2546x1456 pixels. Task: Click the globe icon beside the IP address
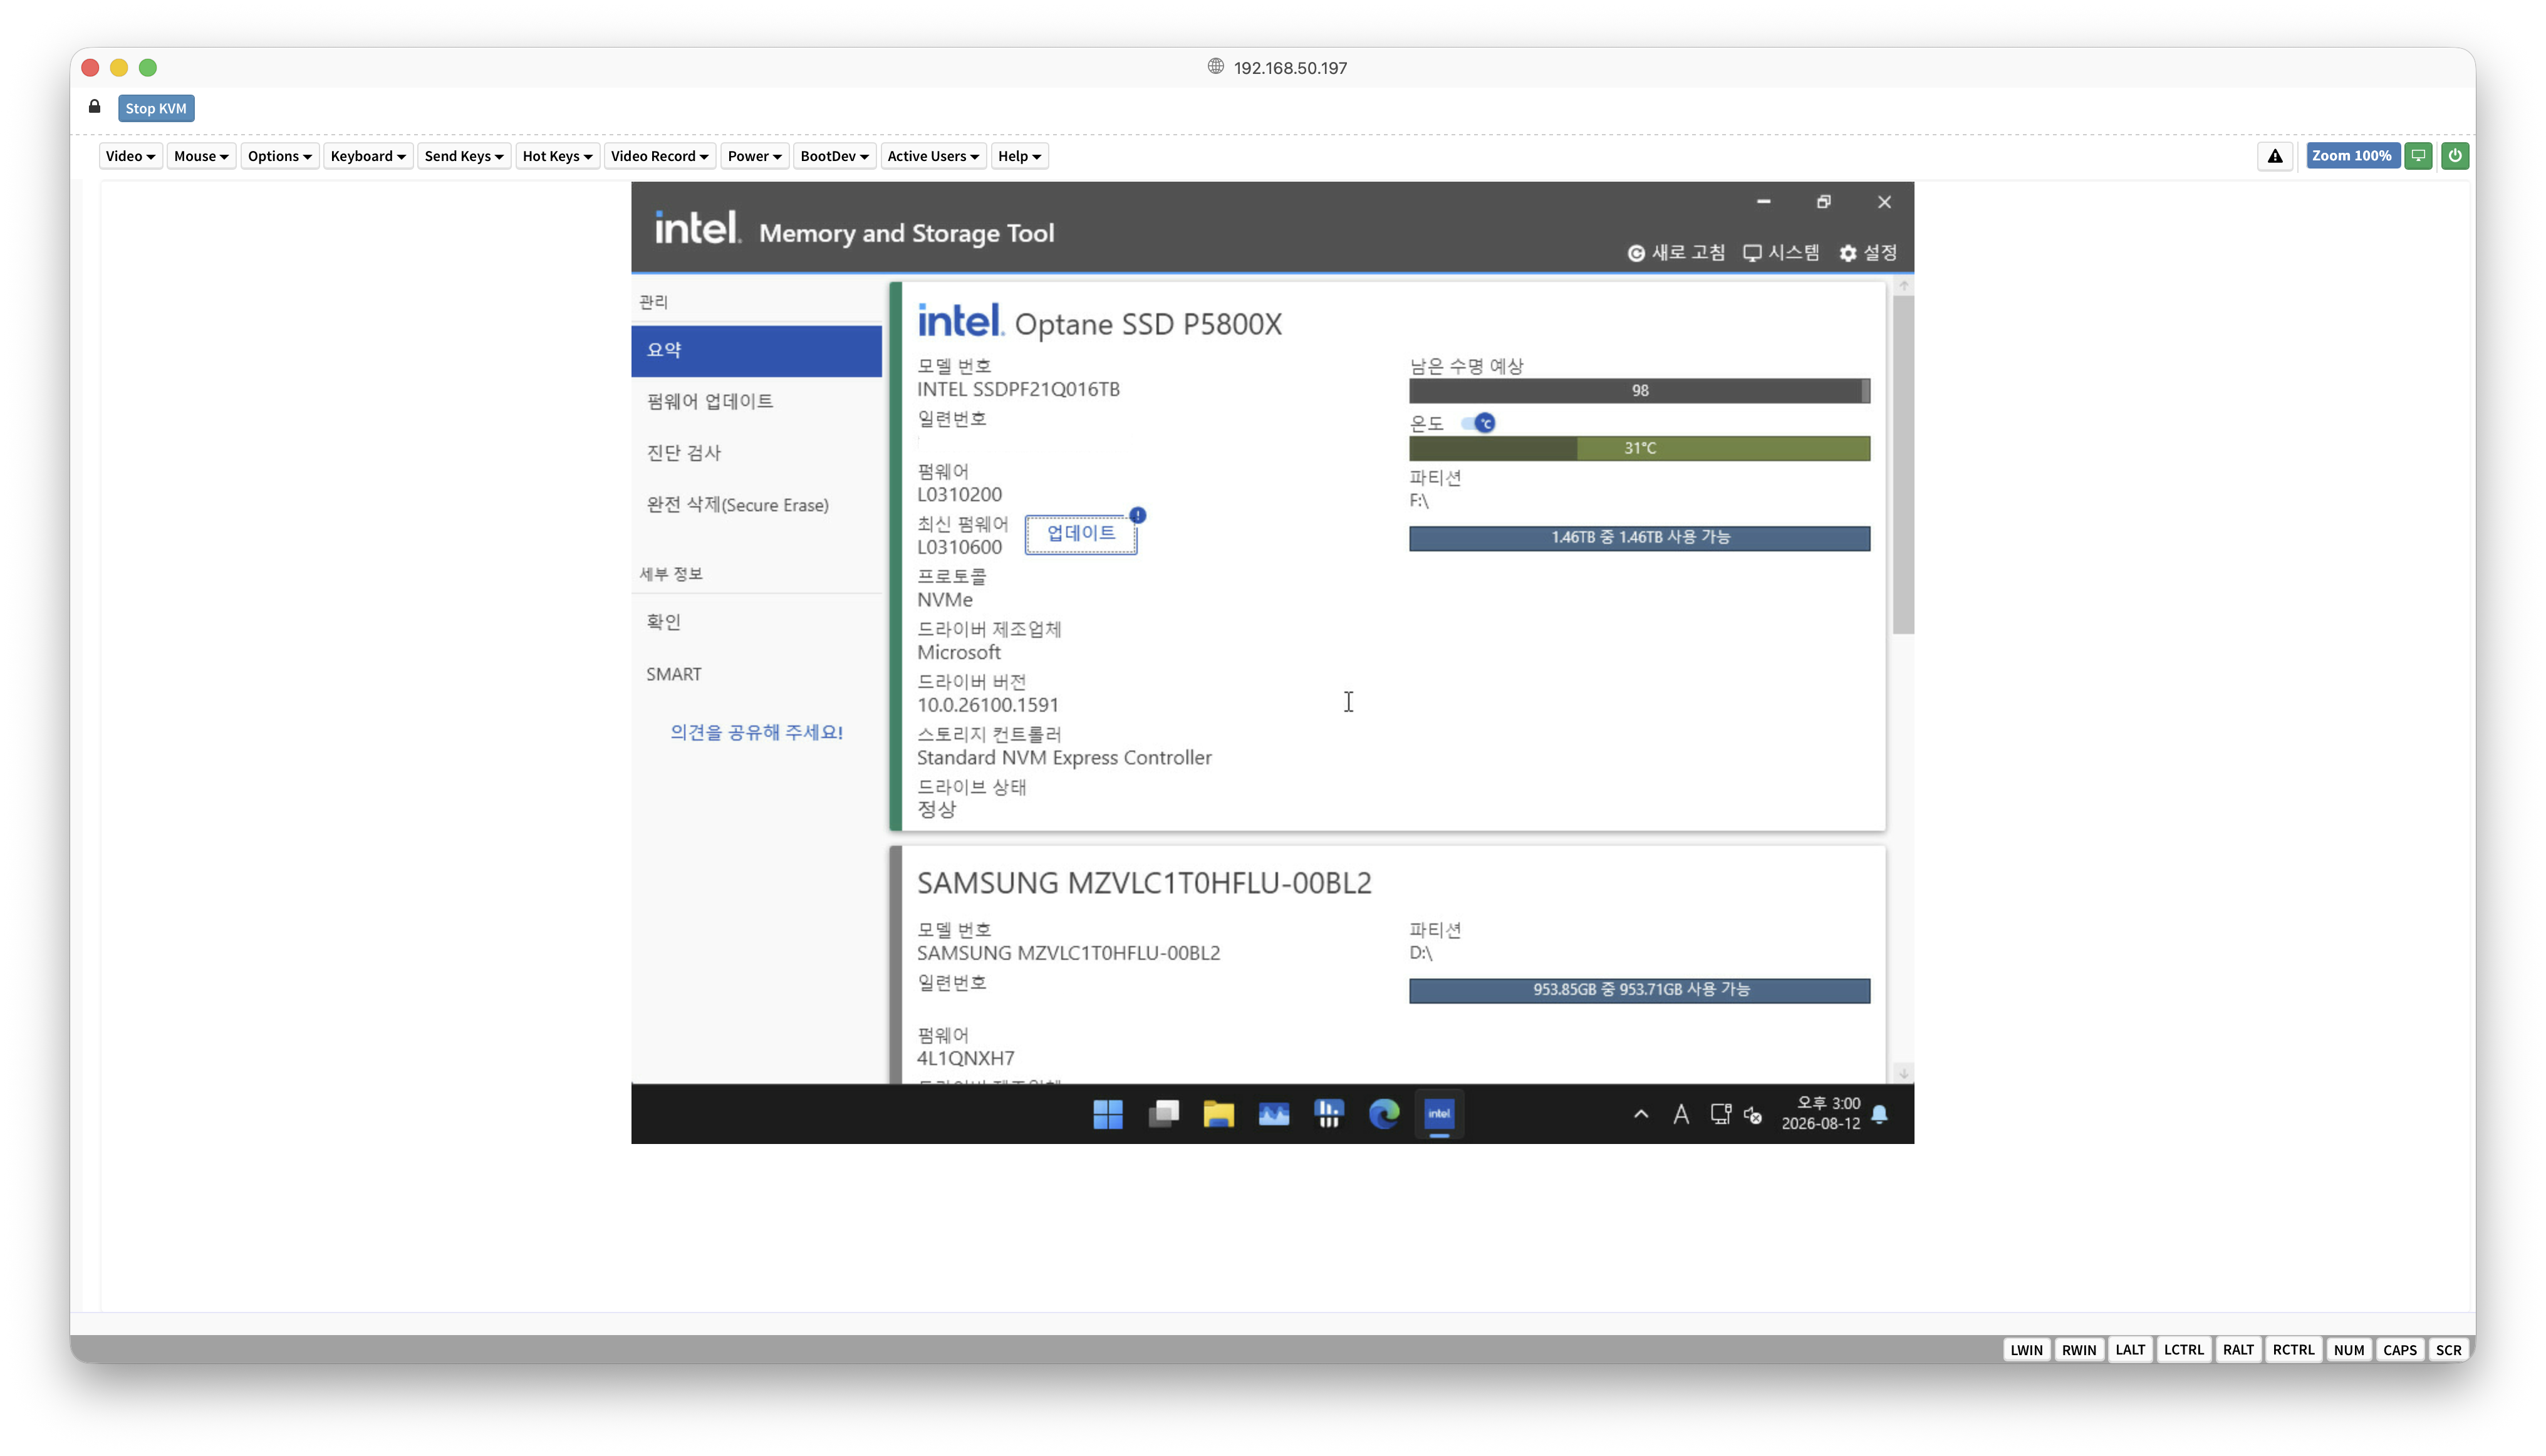(x=1216, y=66)
